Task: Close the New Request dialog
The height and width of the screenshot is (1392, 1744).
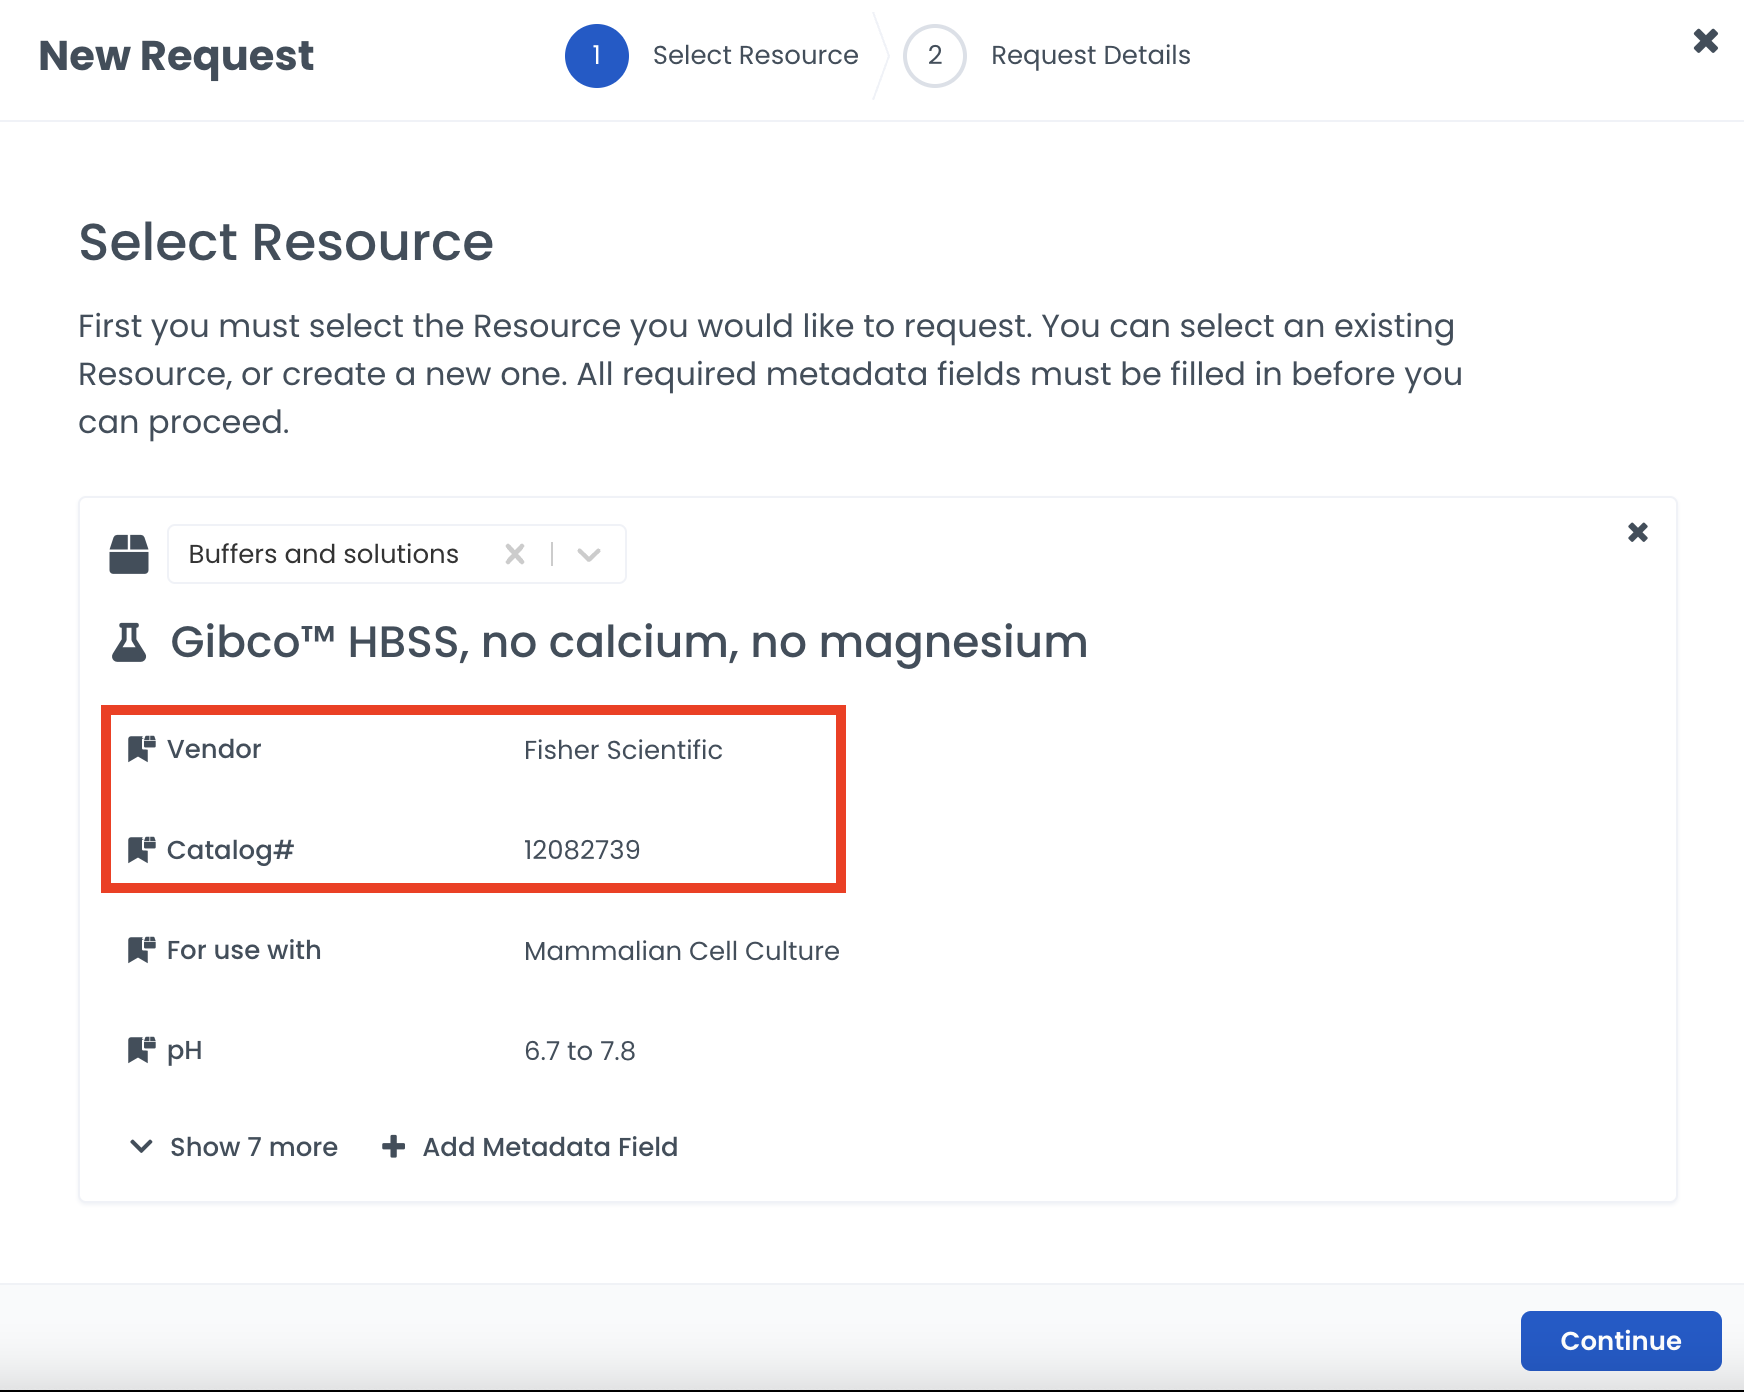Action: tap(1705, 41)
